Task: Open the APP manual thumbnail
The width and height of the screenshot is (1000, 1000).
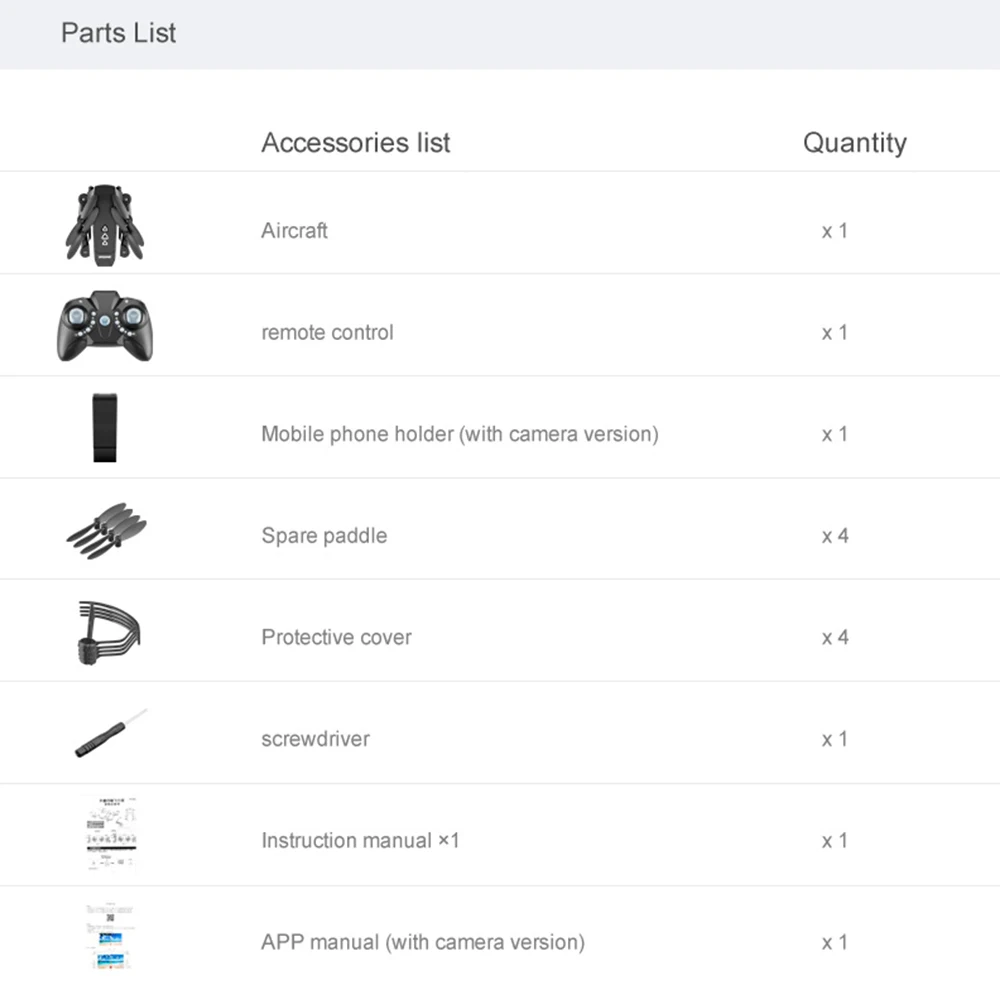Action: pos(110,937)
